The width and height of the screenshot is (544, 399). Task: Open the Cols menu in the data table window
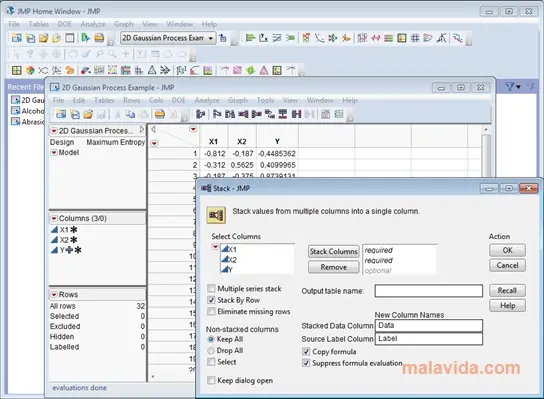coord(156,100)
